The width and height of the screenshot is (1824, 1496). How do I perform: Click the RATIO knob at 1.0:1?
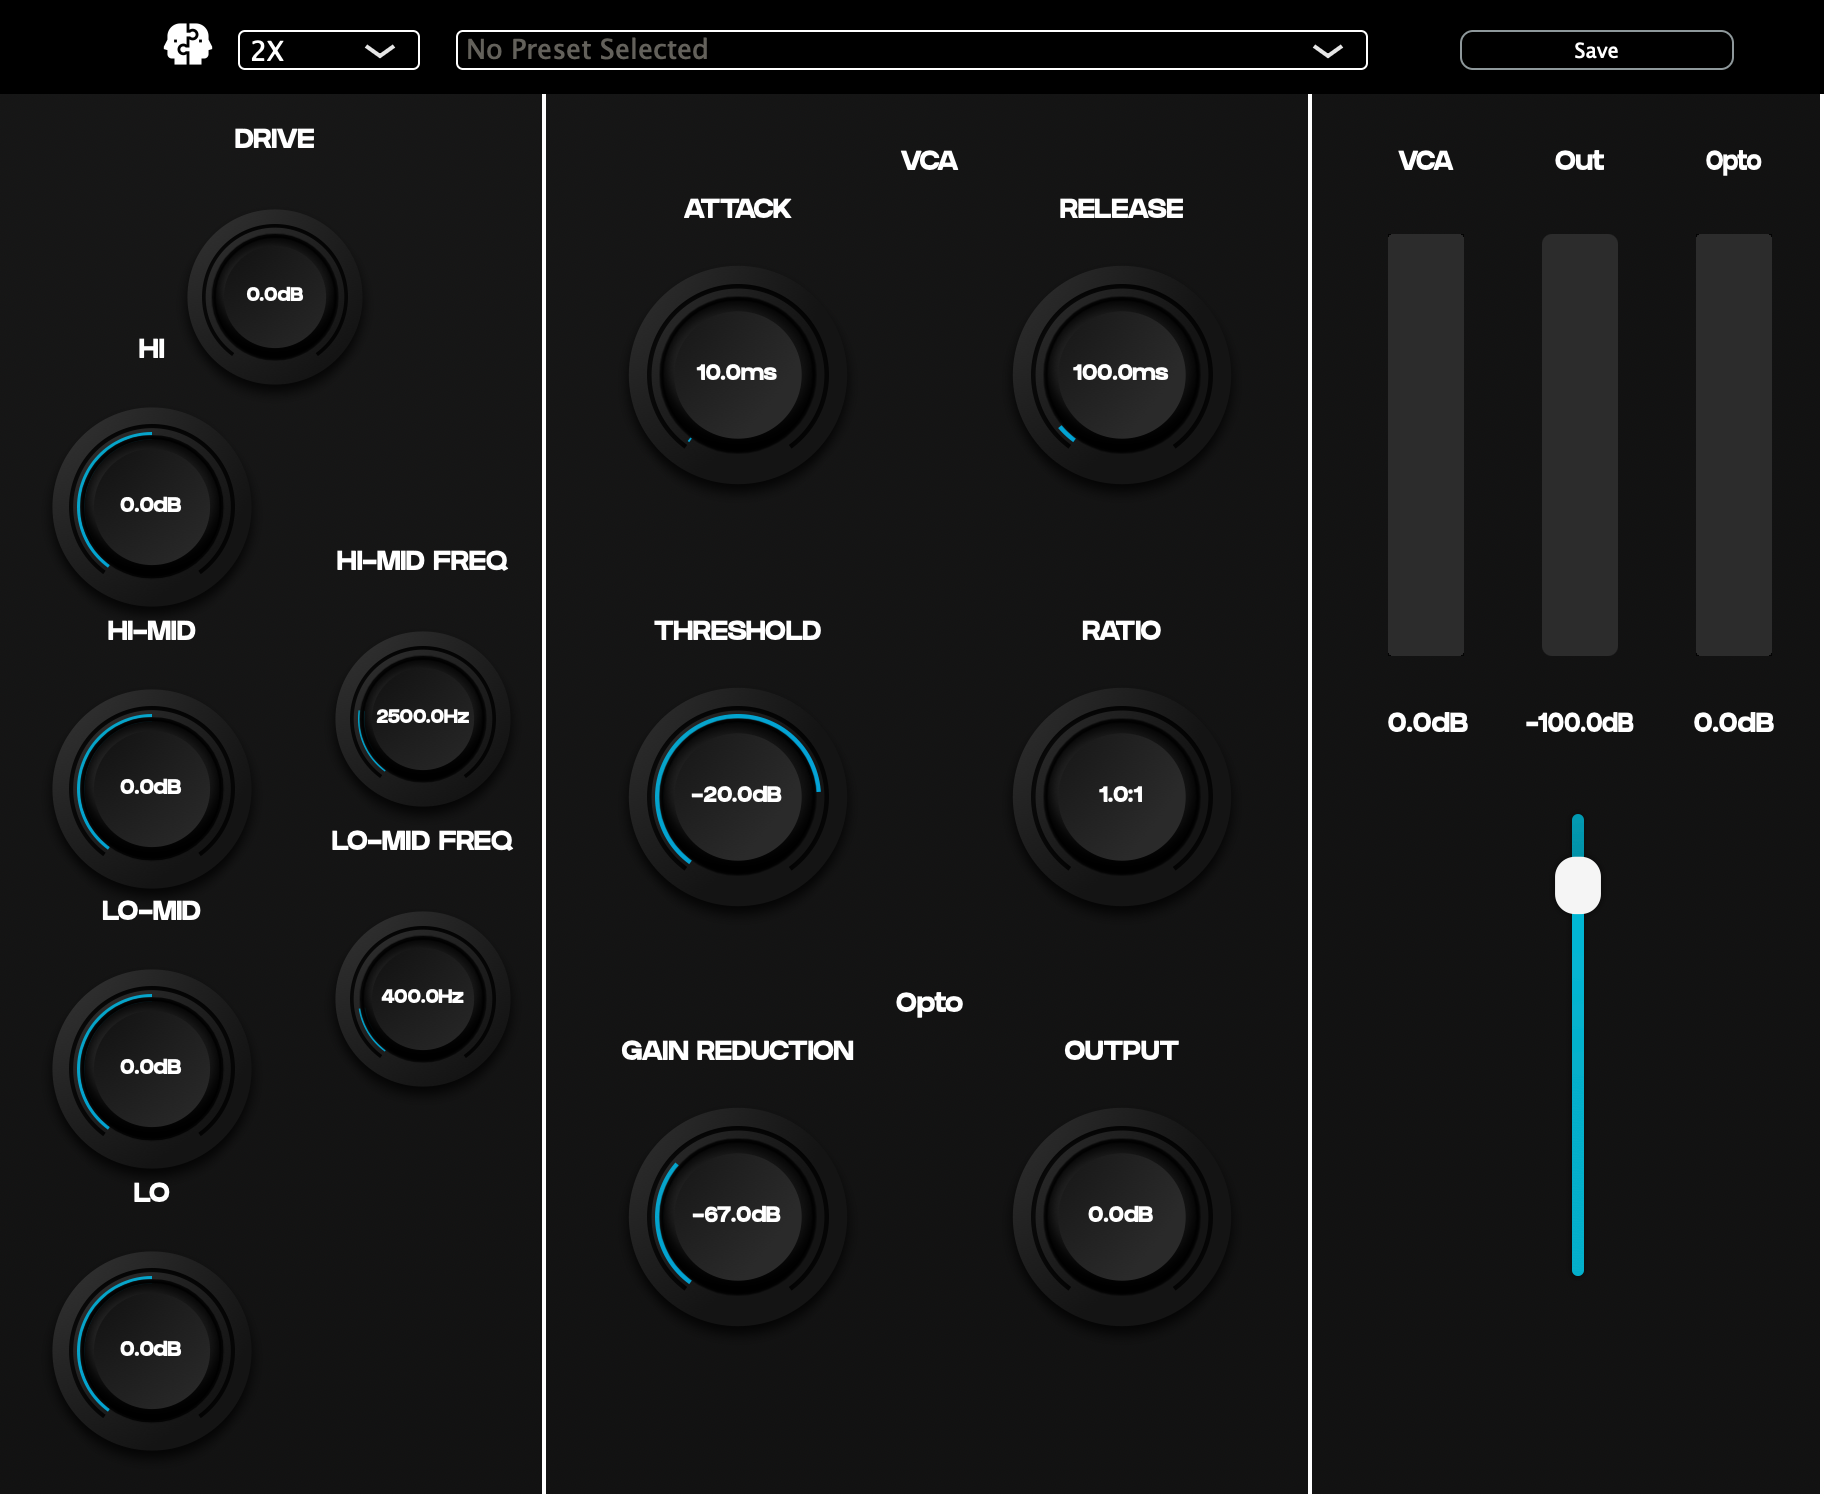tap(1121, 795)
